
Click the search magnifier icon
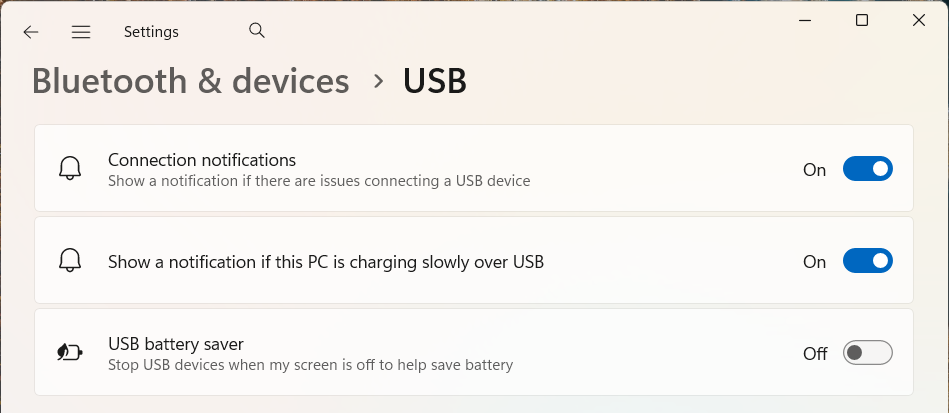coord(257,31)
